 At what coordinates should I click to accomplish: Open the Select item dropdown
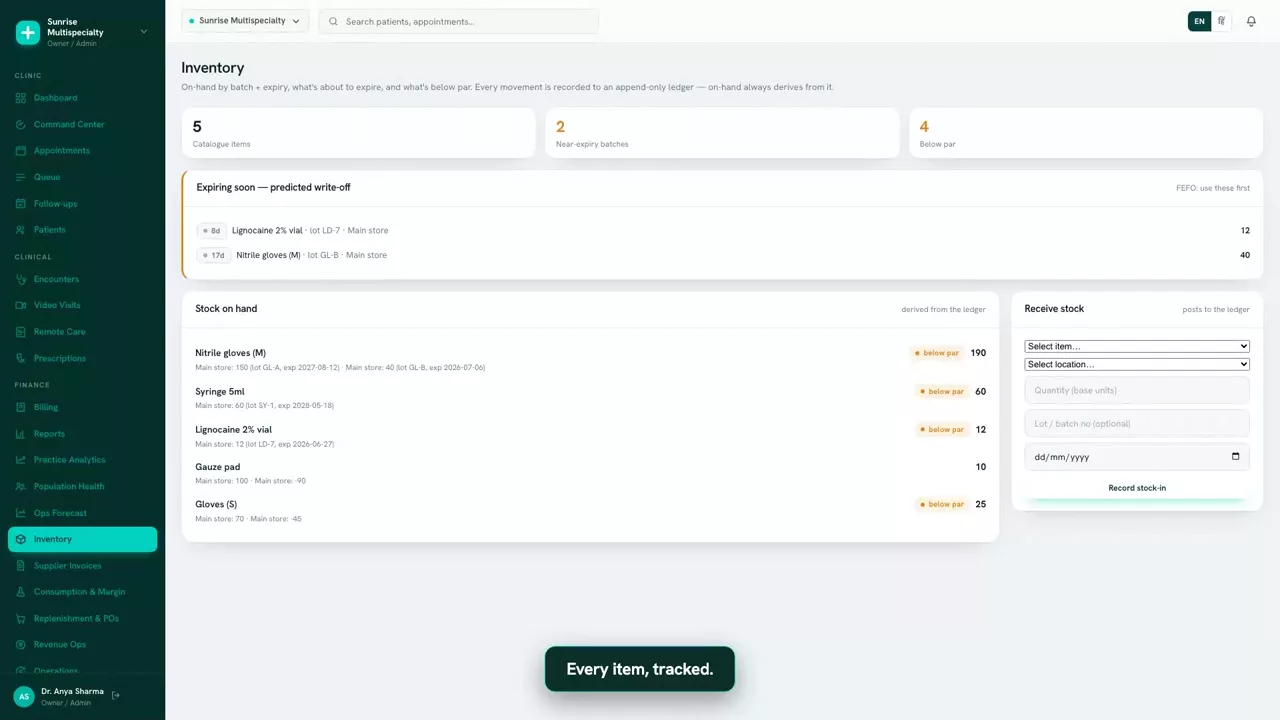click(x=1137, y=346)
